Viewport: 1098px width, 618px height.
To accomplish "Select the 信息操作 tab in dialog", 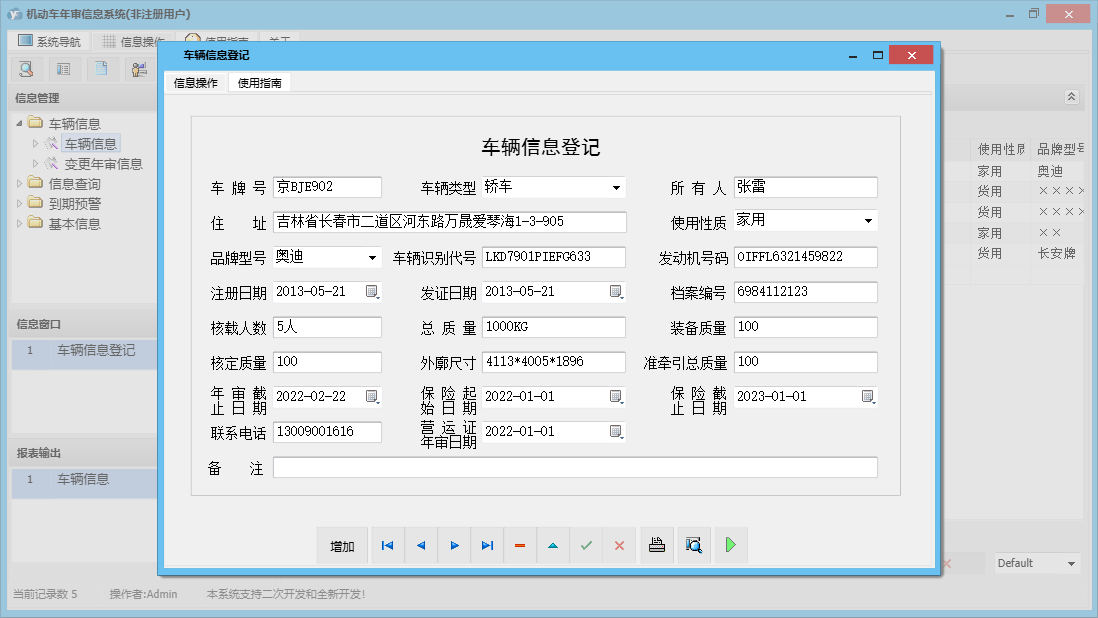I will (196, 84).
